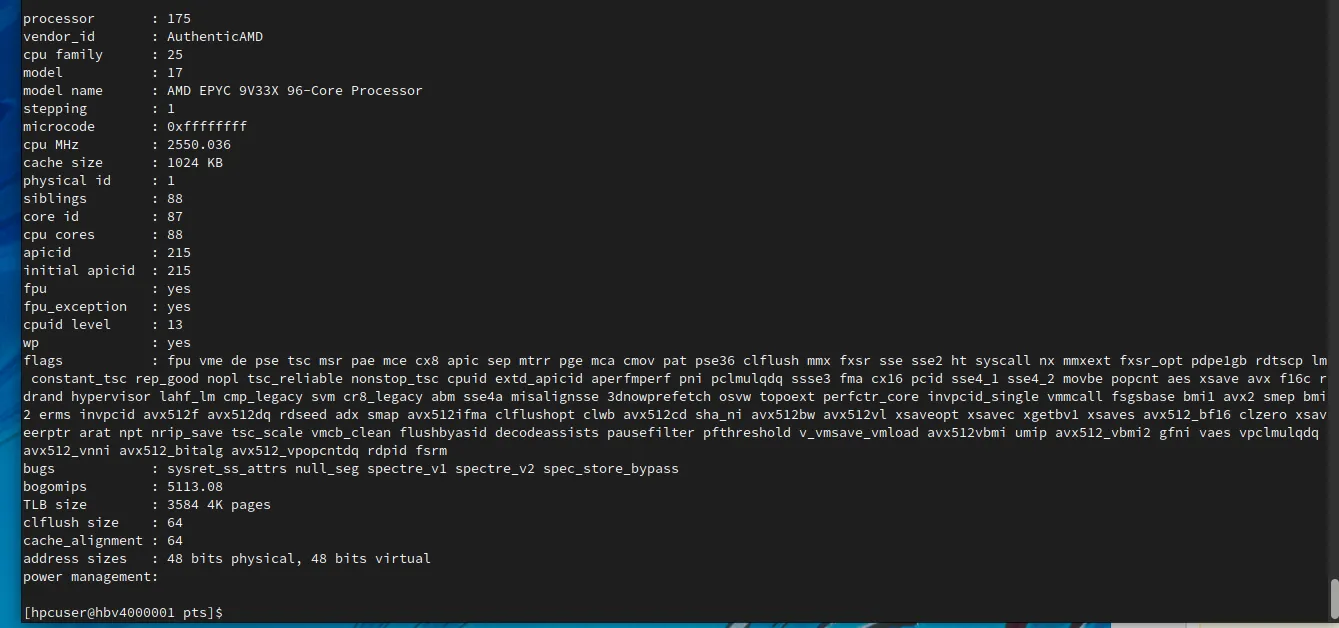Click the power management label
This screenshot has height=628, width=1339.
pos(91,577)
